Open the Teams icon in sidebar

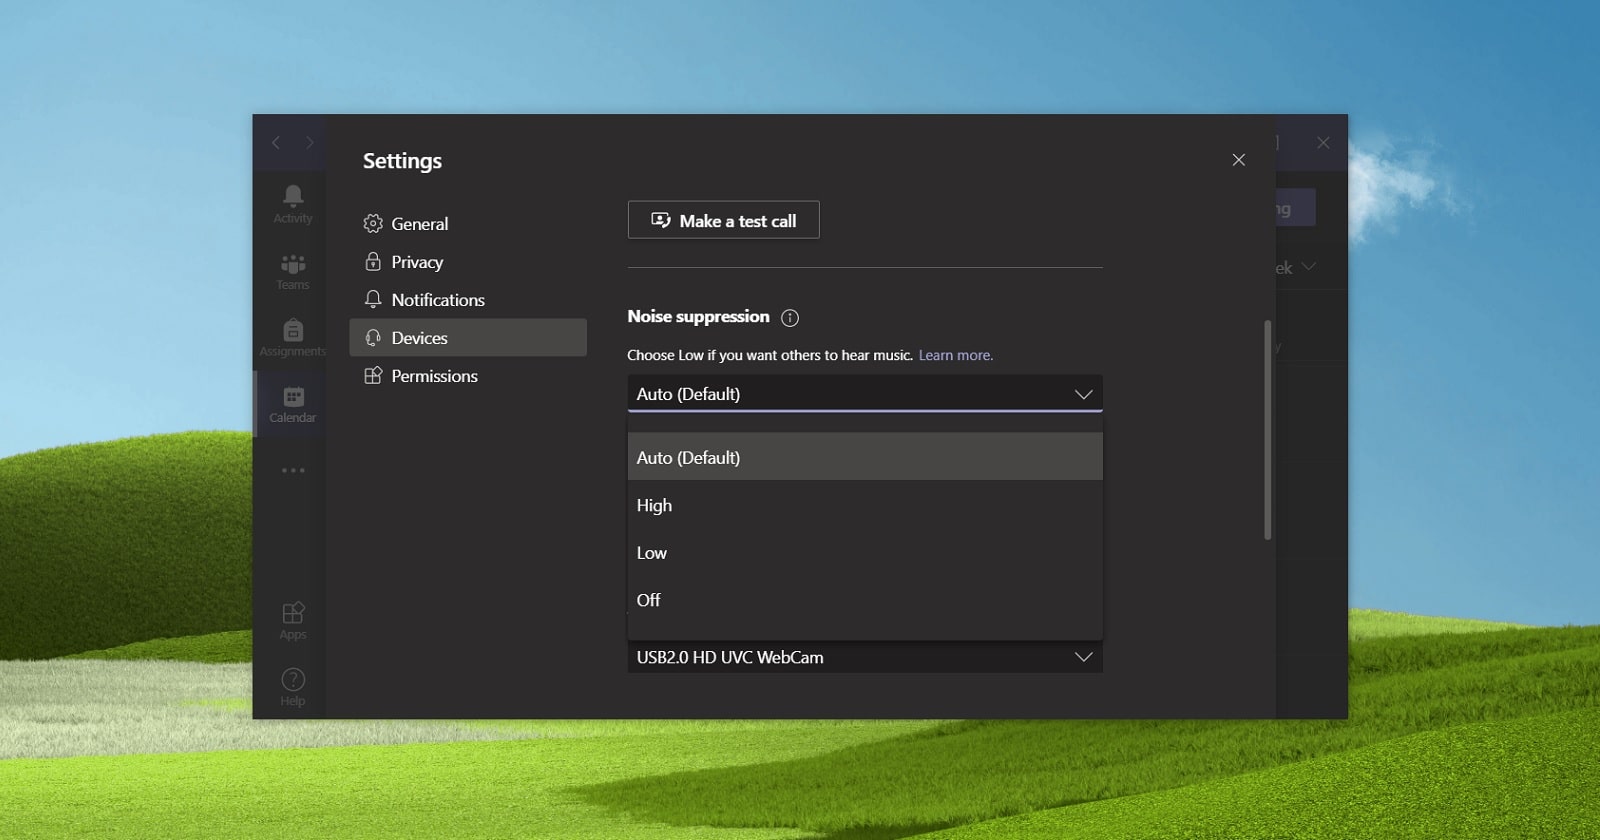click(293, 271)
